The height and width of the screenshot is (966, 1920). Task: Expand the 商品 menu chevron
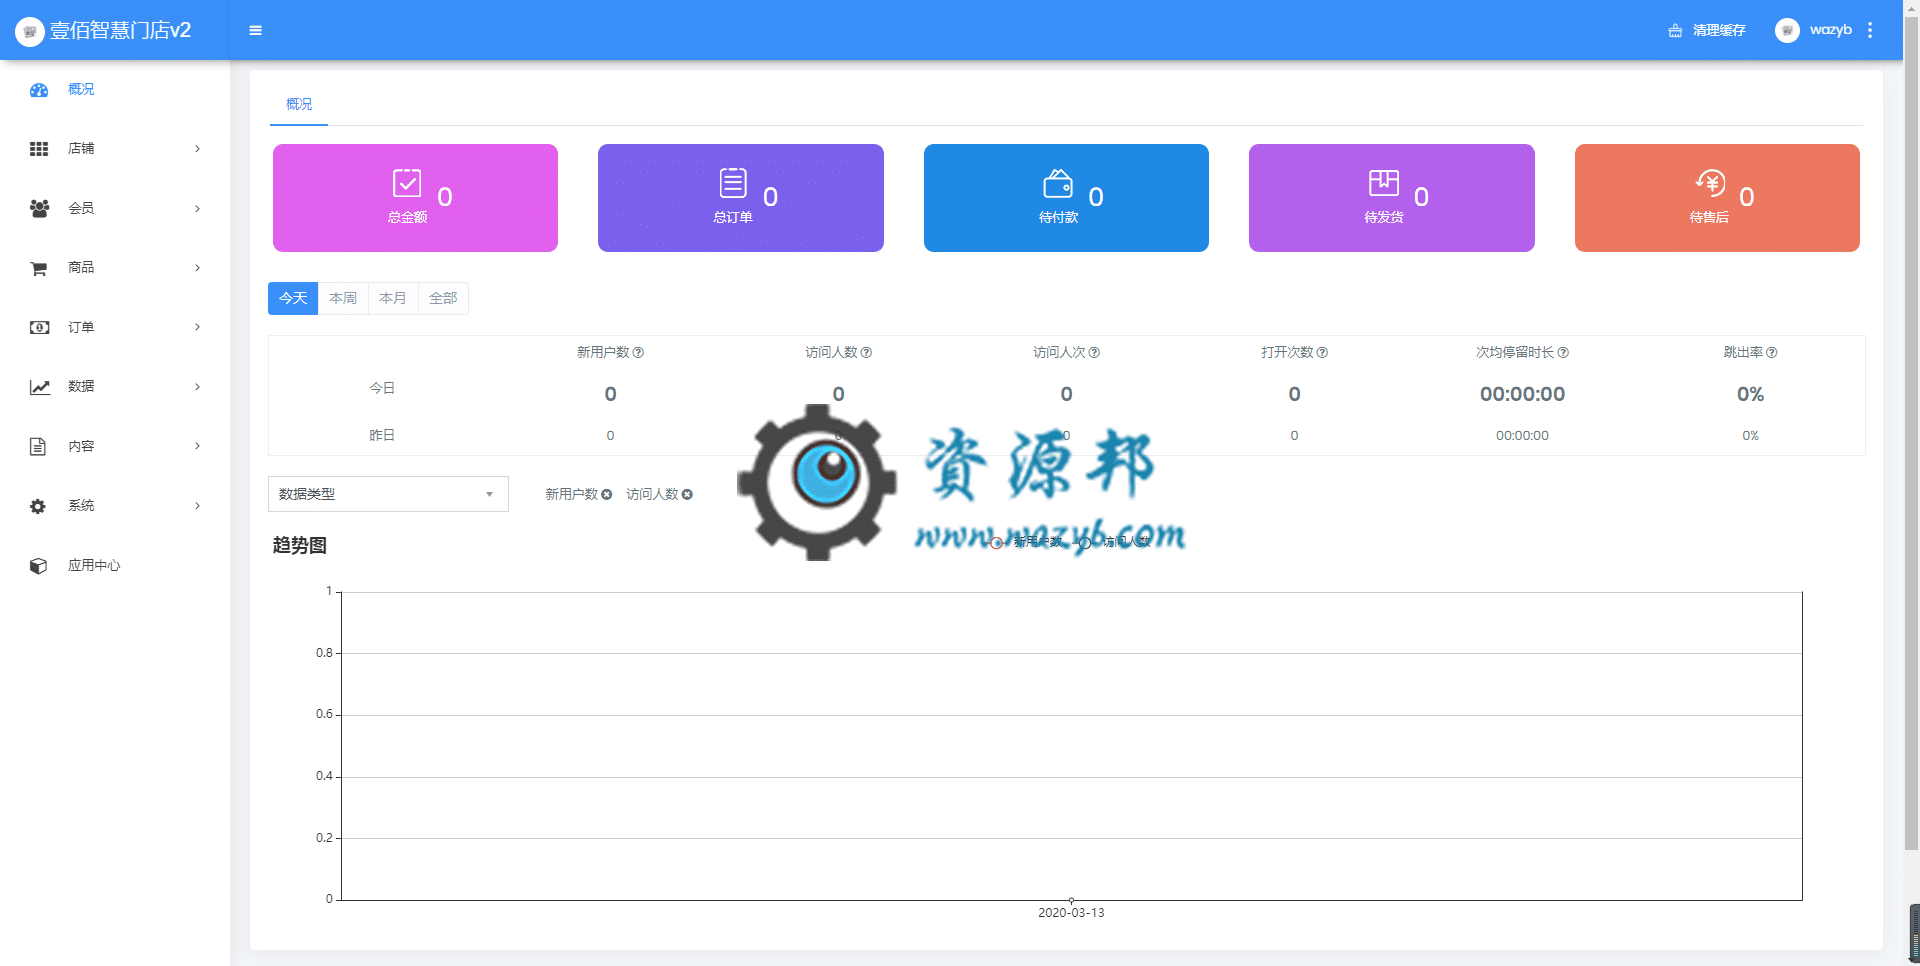[197, 268]
